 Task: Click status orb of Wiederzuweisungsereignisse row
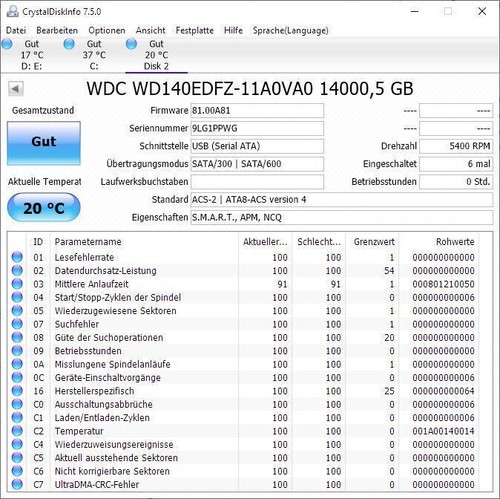[x=17, y=444]
